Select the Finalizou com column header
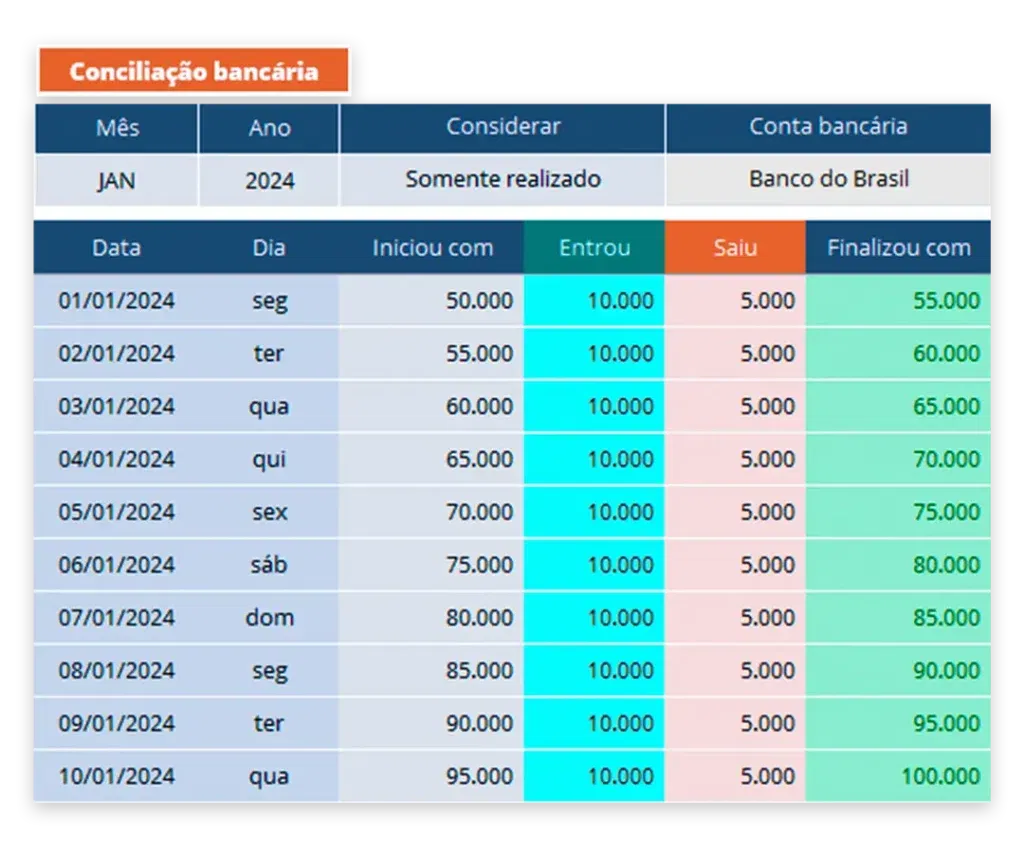Viewport: 1024px width, 853px height. (x=898, y=248)
